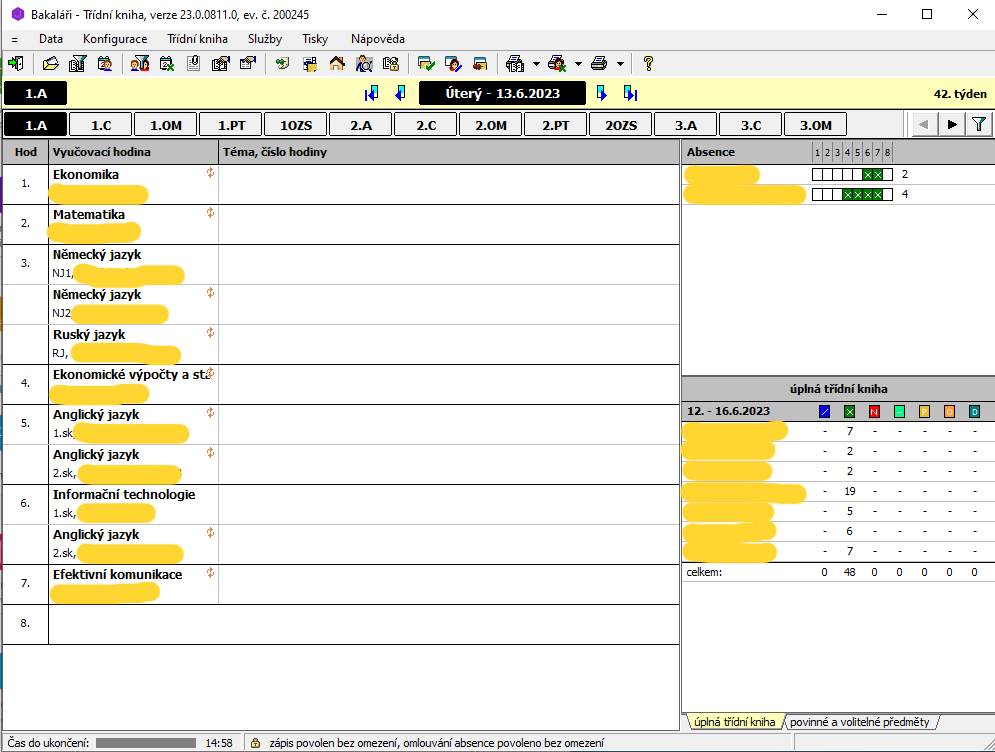
Task: Toggle hour 1 absence box in first student row
Action: tap(817, 175)
